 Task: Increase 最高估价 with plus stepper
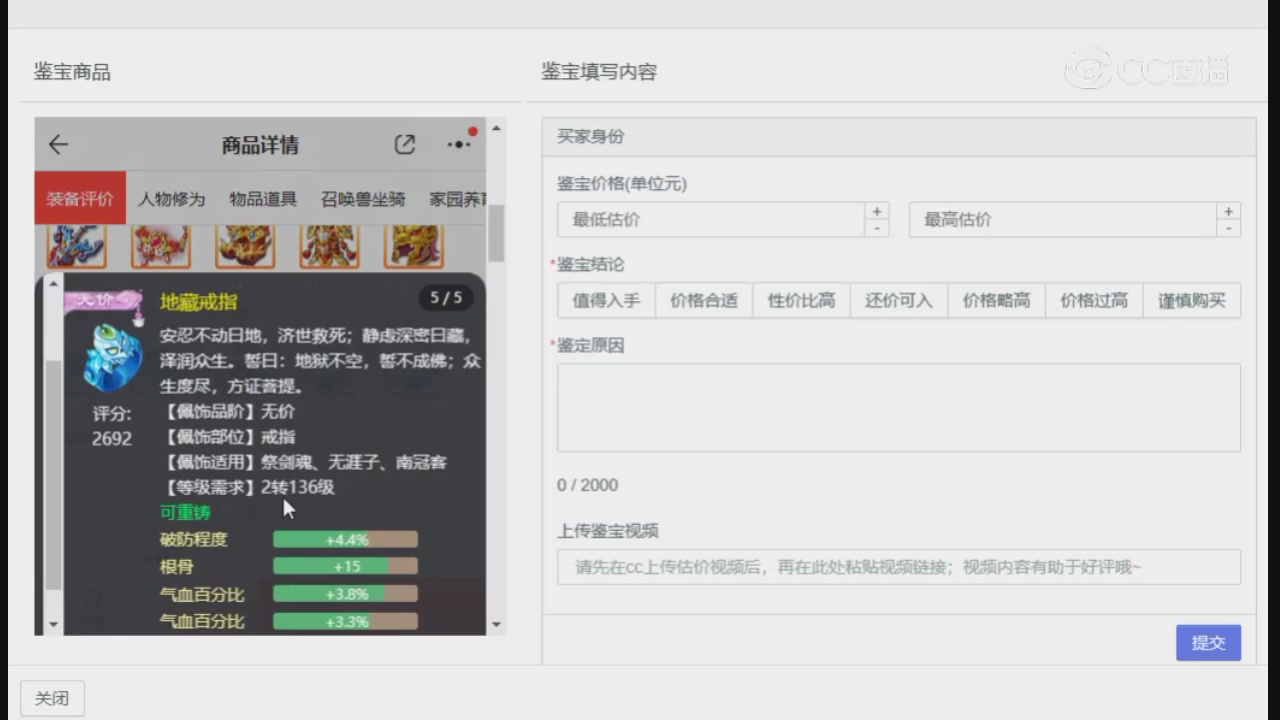1229,211
